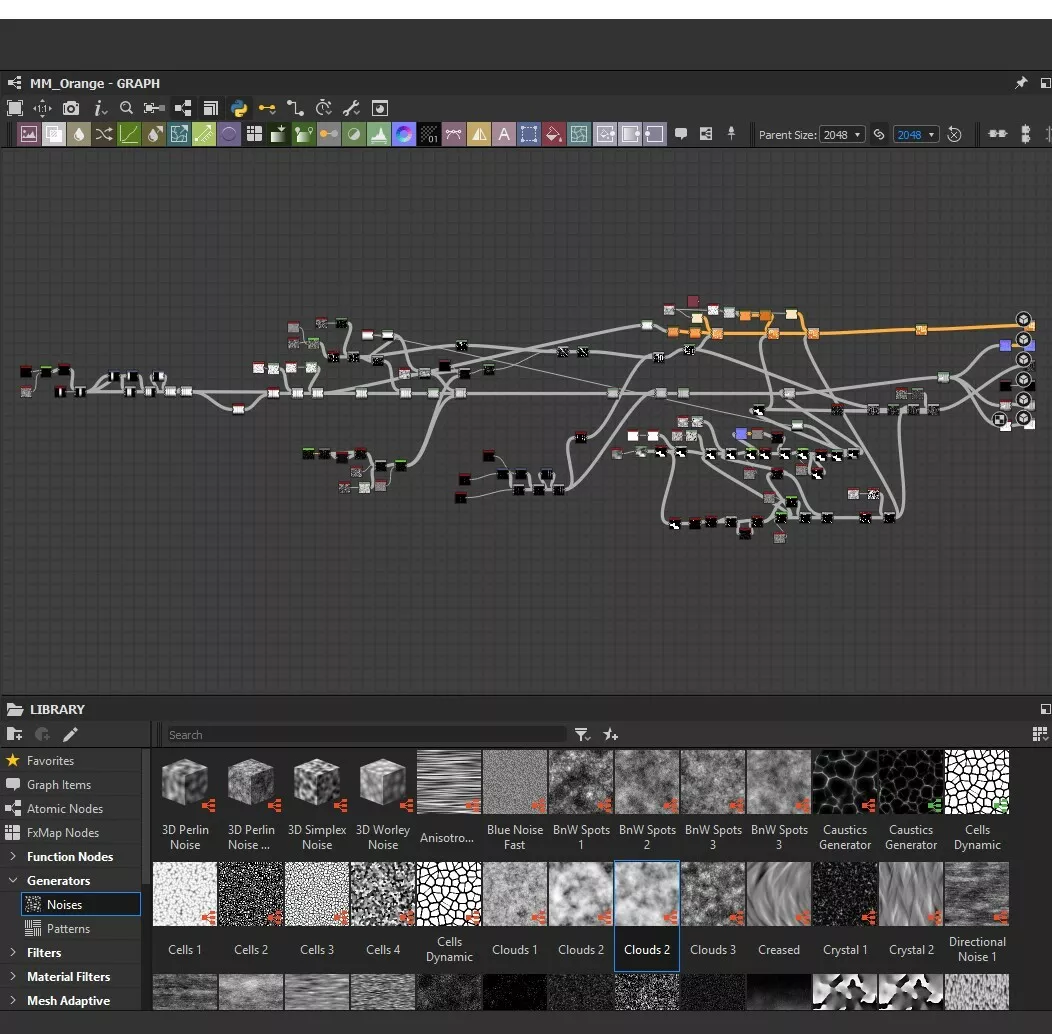Screen dimensions: 1052x1034
Task: Toggle the graph info display icon
Action: point(99,108)
